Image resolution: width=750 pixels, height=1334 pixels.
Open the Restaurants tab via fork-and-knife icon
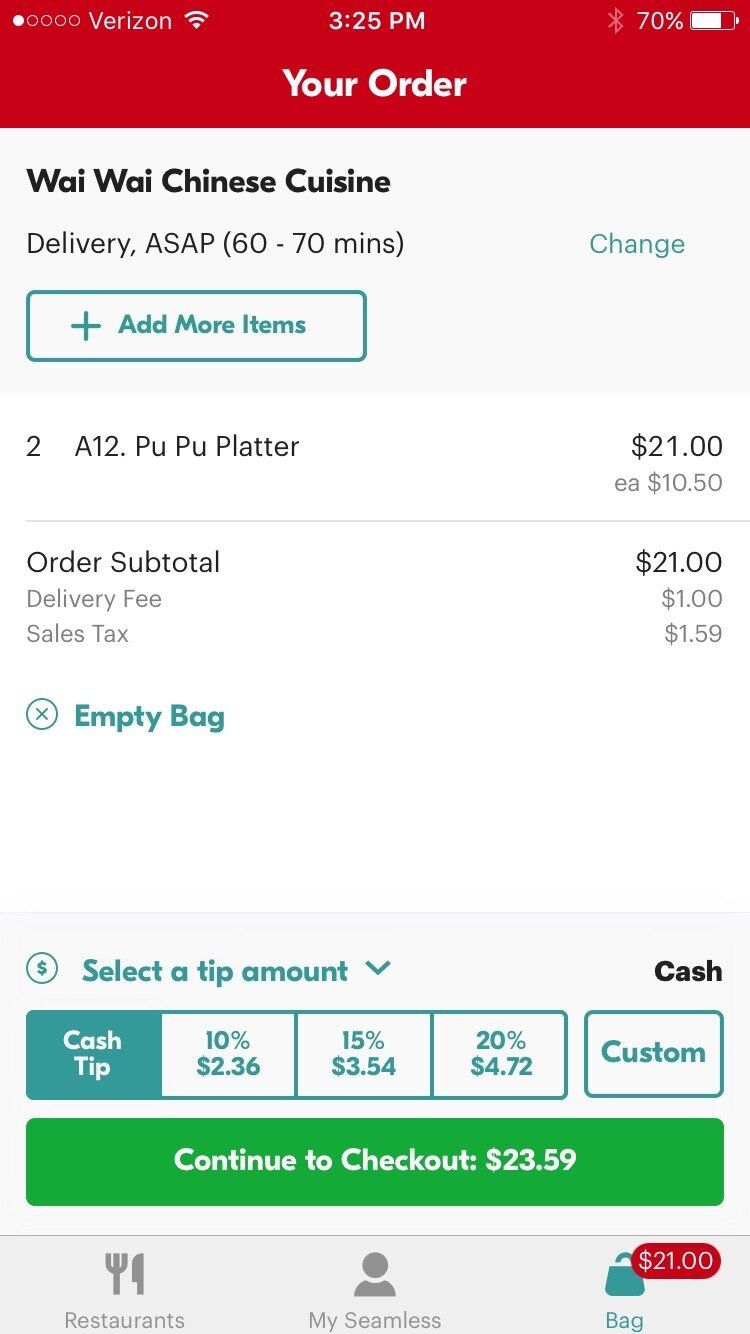pos(124,1271)
